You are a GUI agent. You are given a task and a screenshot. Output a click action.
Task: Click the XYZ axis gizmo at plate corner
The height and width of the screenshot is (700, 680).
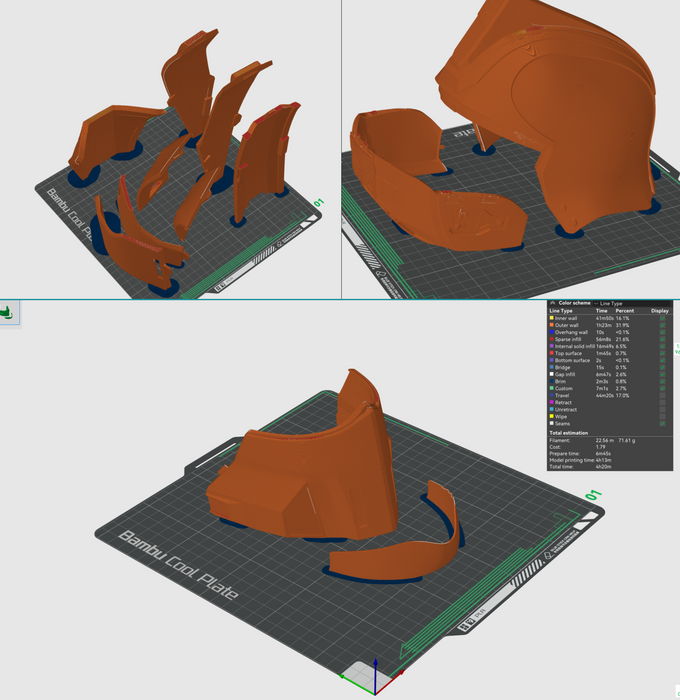(372, 676)
